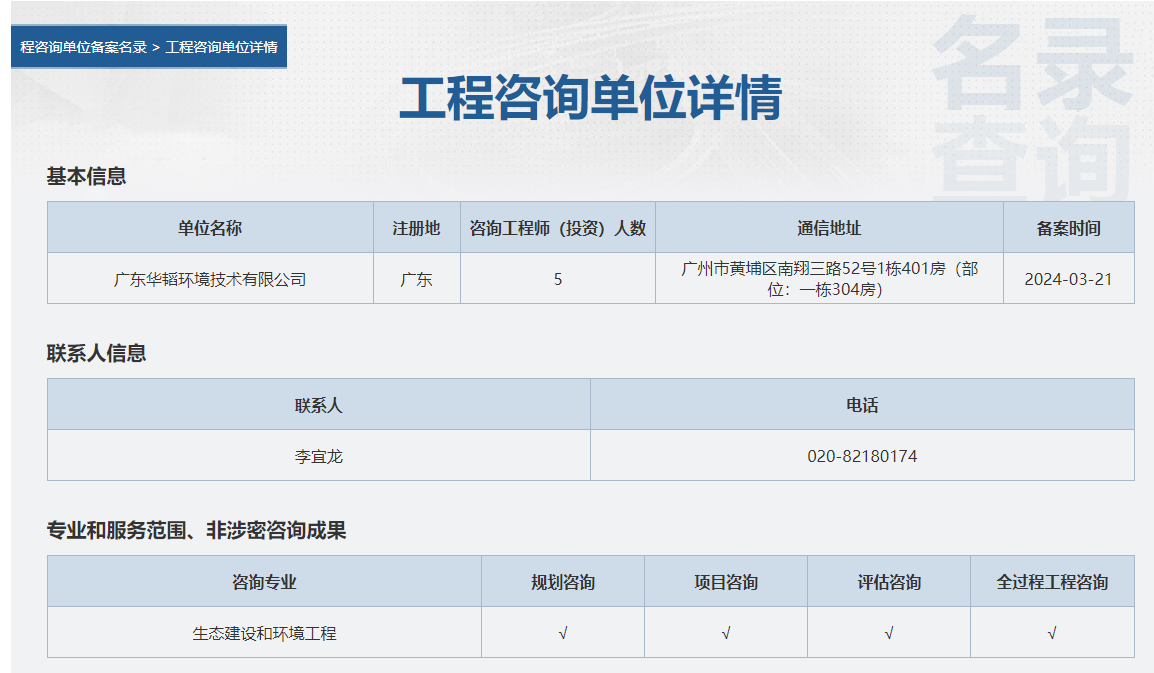This screenshot has width=1154, height=673.
Task: Click the 评估咨询 column header
Action: 889,582
